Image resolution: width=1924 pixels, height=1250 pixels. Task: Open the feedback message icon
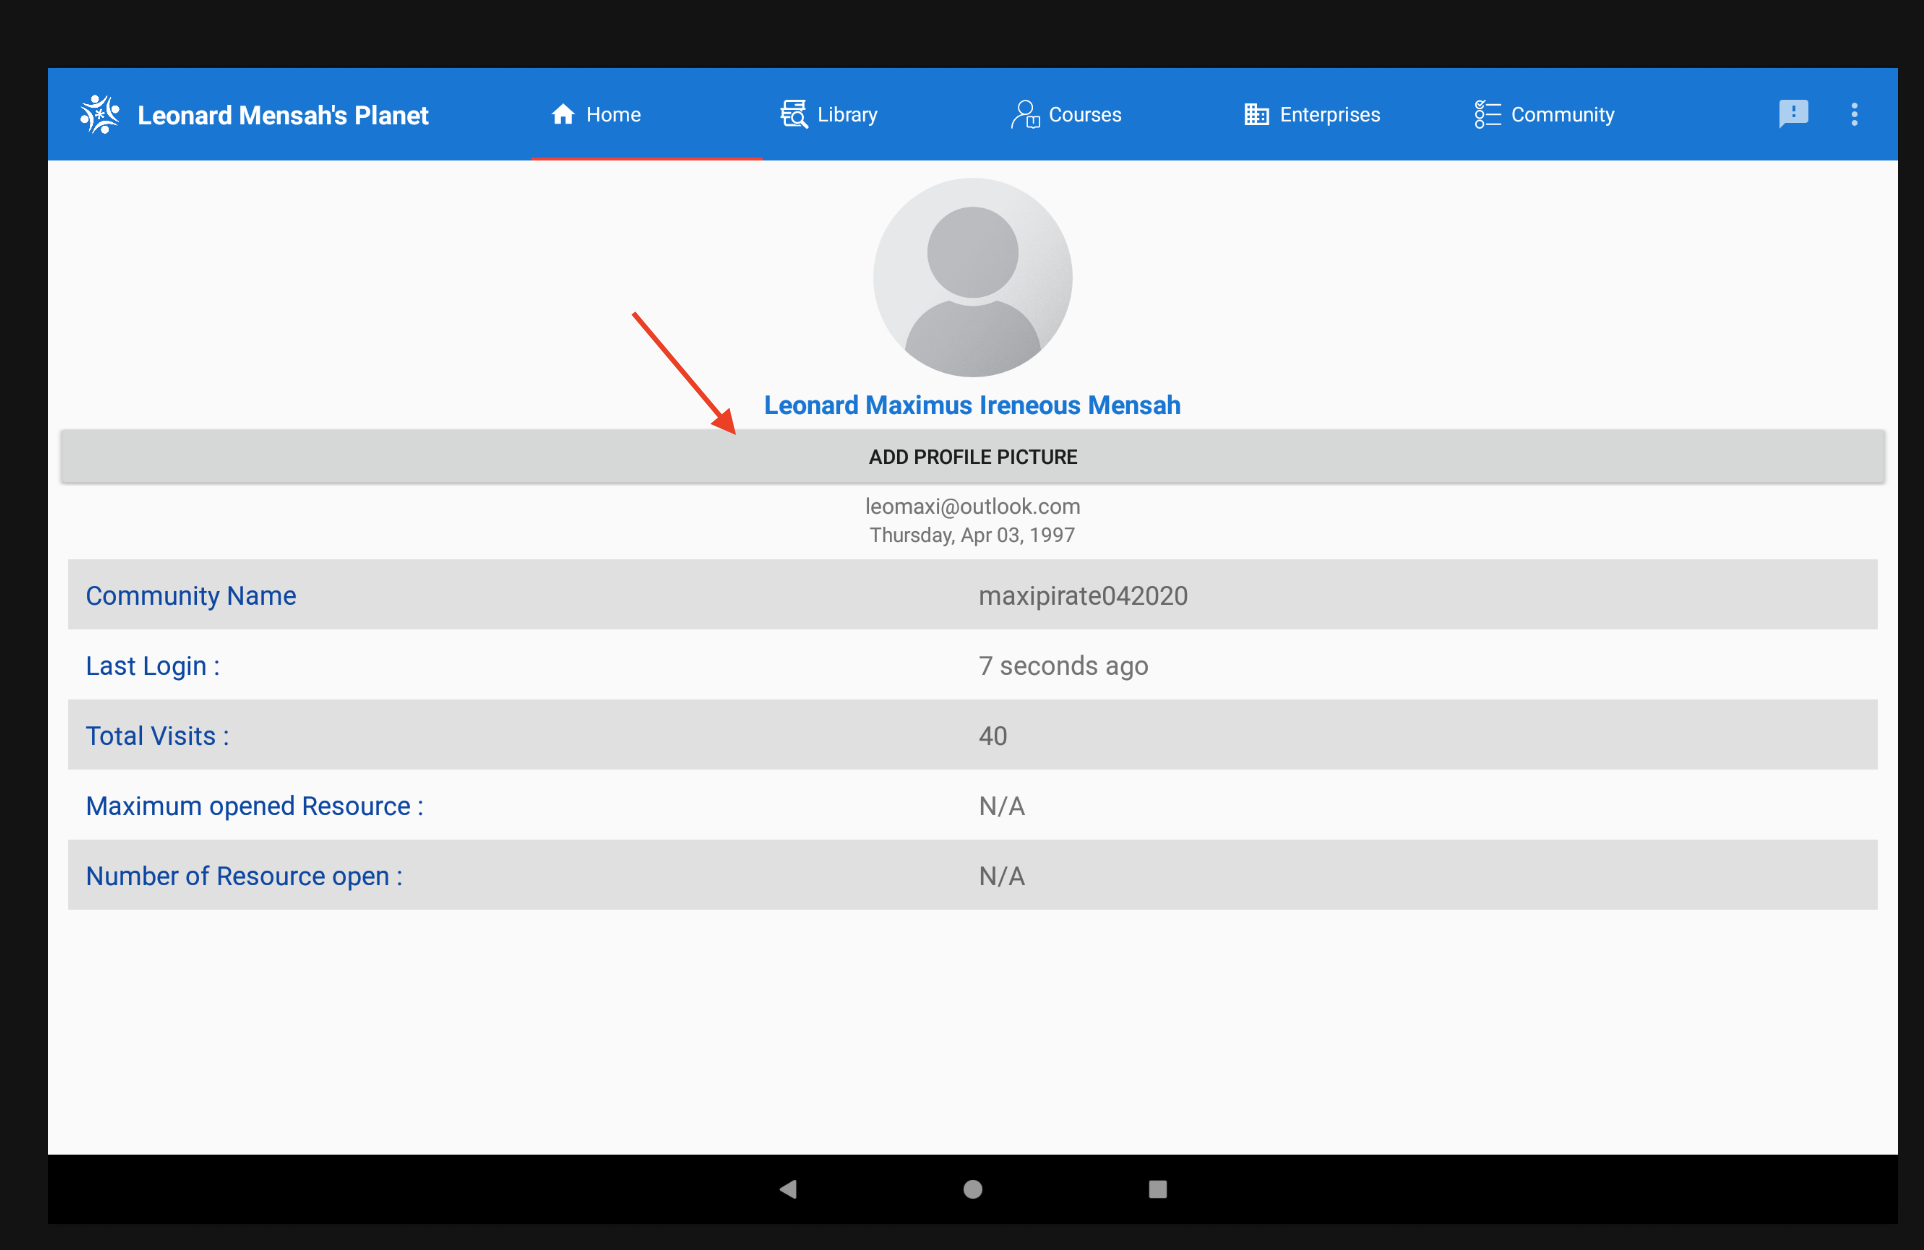(x=1794, y=114)
